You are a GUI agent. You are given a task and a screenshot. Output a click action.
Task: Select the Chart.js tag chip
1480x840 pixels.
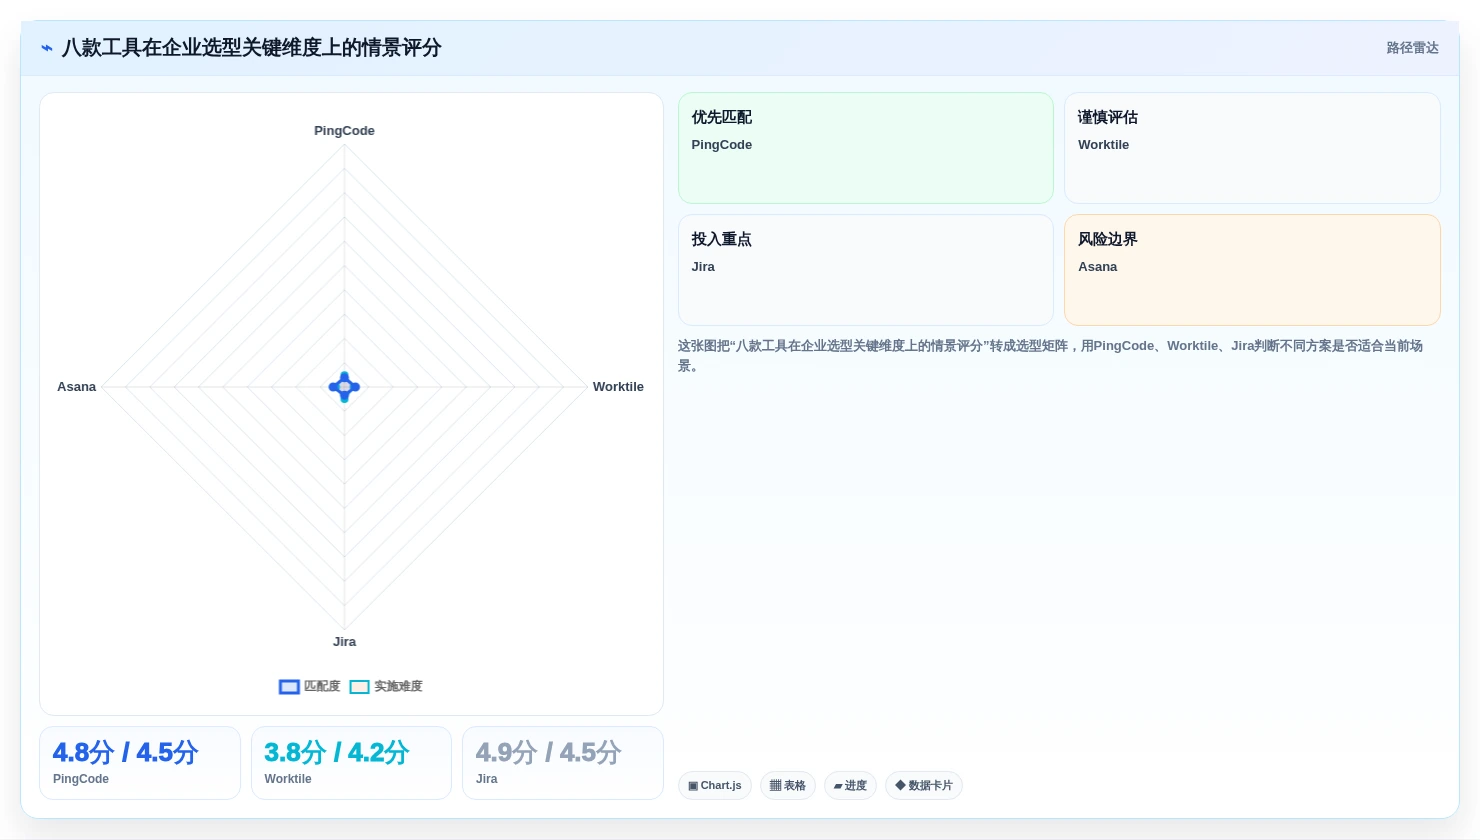pos(715,786)
